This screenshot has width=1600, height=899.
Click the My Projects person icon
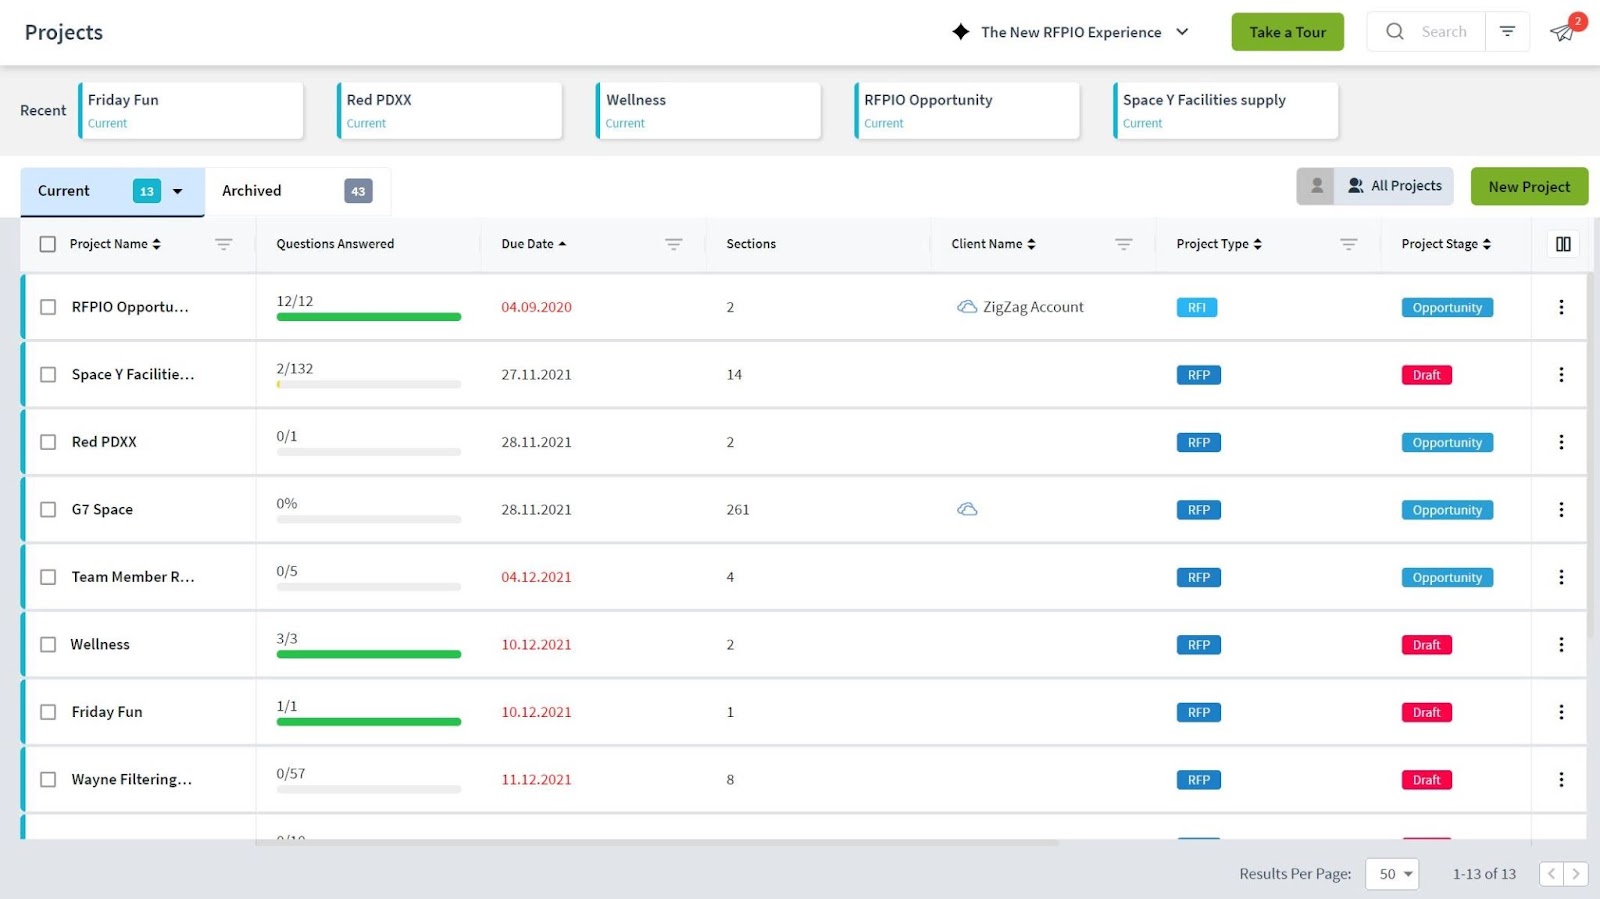pos(1316,186)
